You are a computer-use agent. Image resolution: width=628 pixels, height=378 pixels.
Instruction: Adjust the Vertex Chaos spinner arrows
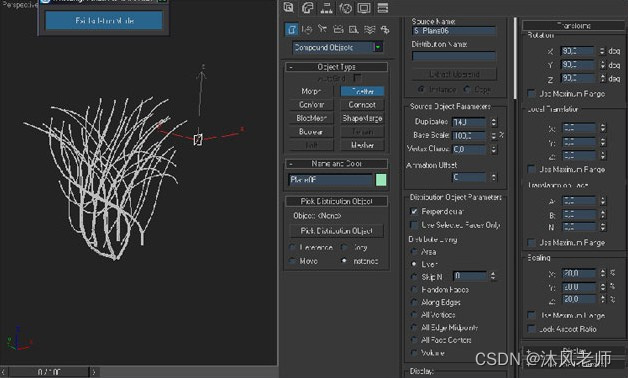tap(493, 149)
